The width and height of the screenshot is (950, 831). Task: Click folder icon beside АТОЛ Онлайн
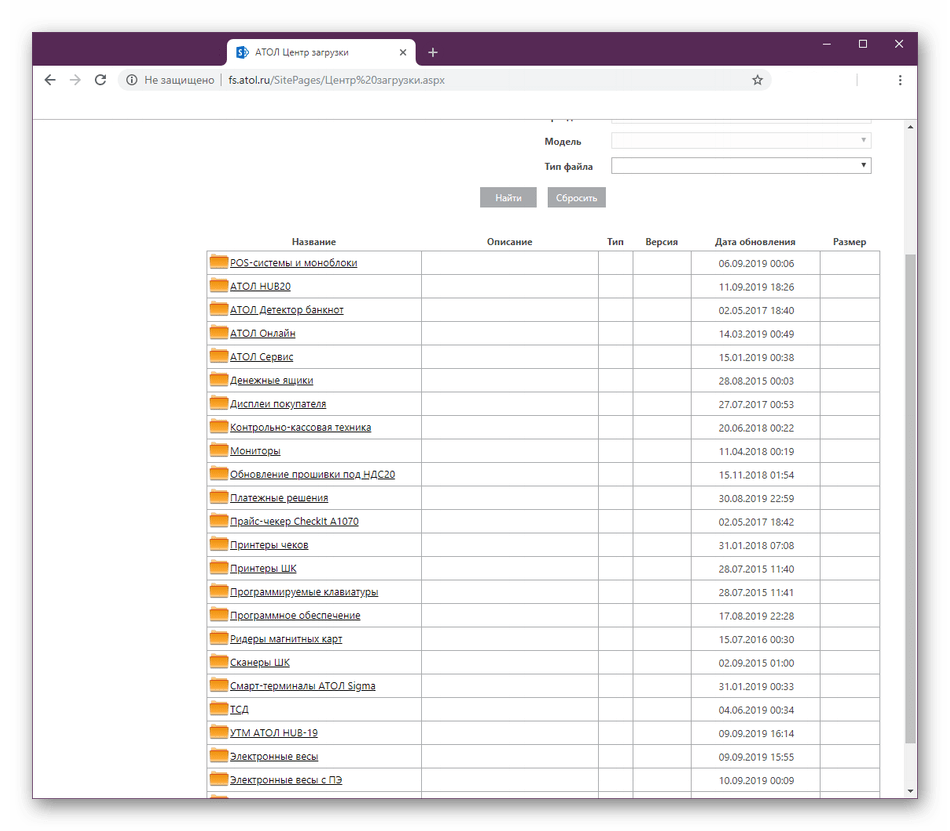click(x=219, y=333)
